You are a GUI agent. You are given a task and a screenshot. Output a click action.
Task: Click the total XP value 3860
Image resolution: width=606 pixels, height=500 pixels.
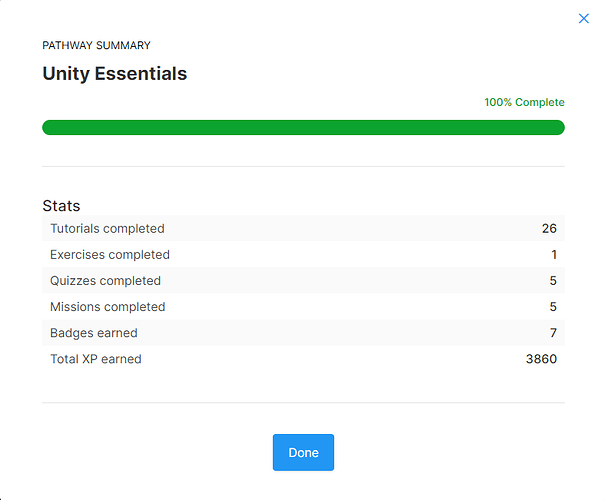tap(541, 359)
